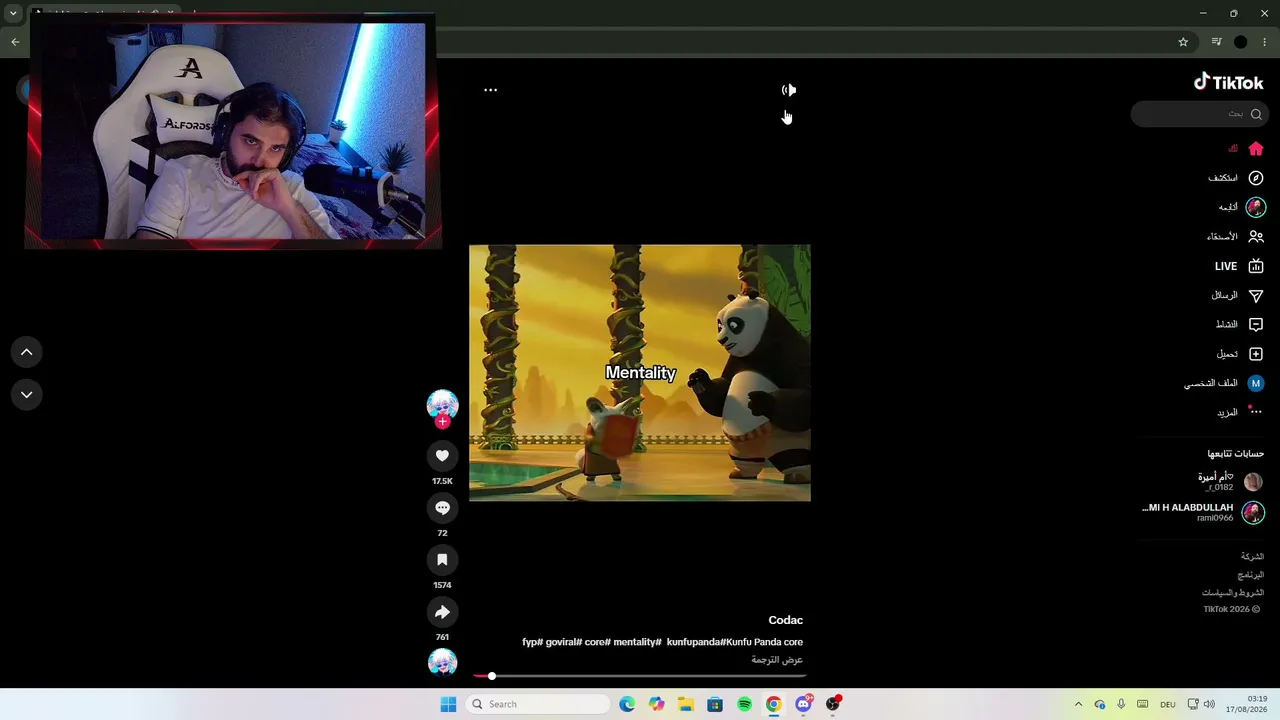The image size is (1280, 720).
Task: Open File Explorer from taskbar
Action: (x=686, y=704)
